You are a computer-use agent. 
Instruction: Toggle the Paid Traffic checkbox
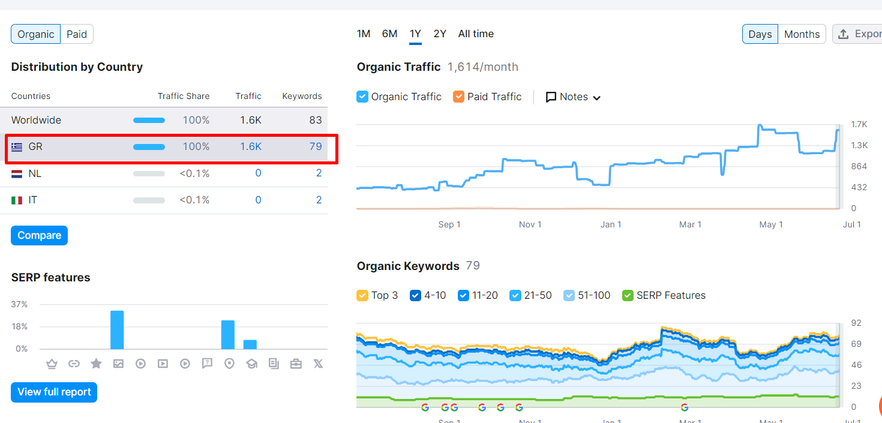[x=459, y=97]
